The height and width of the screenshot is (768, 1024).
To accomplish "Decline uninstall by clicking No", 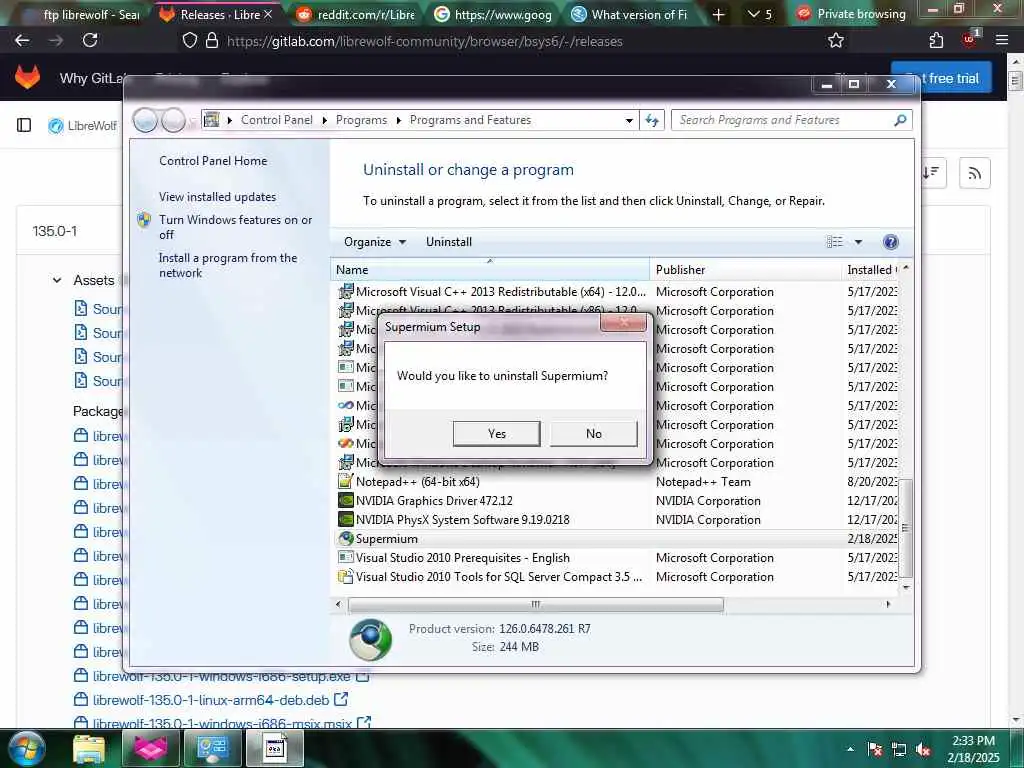I will tap(594, 434).
